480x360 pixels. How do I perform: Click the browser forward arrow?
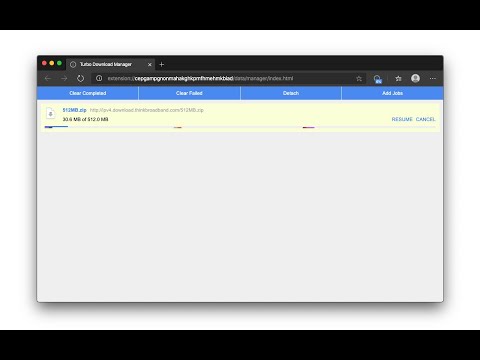(x=64, y=78)
